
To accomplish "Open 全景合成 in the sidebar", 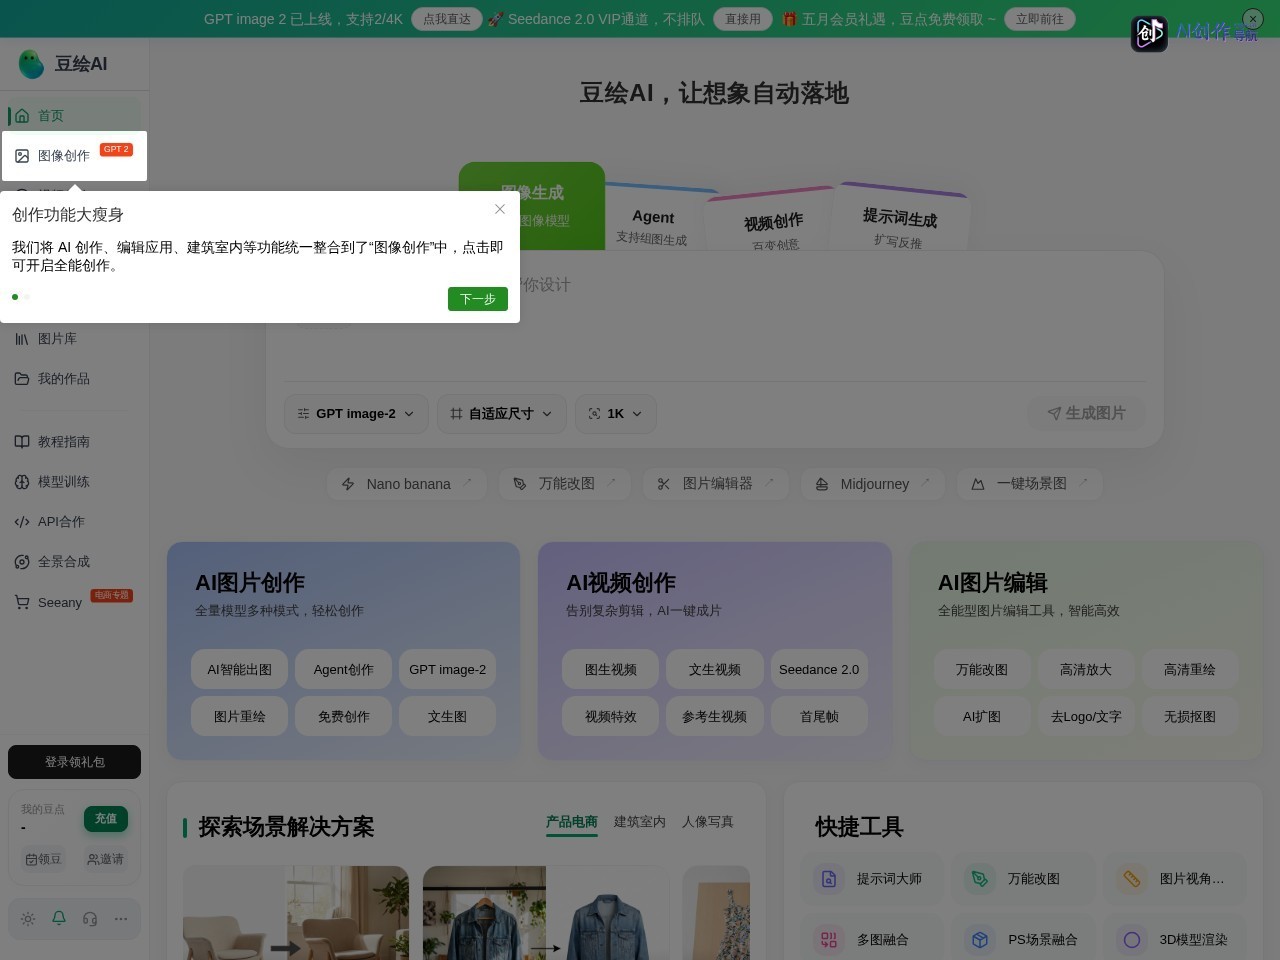I will (x=74, y=562).
